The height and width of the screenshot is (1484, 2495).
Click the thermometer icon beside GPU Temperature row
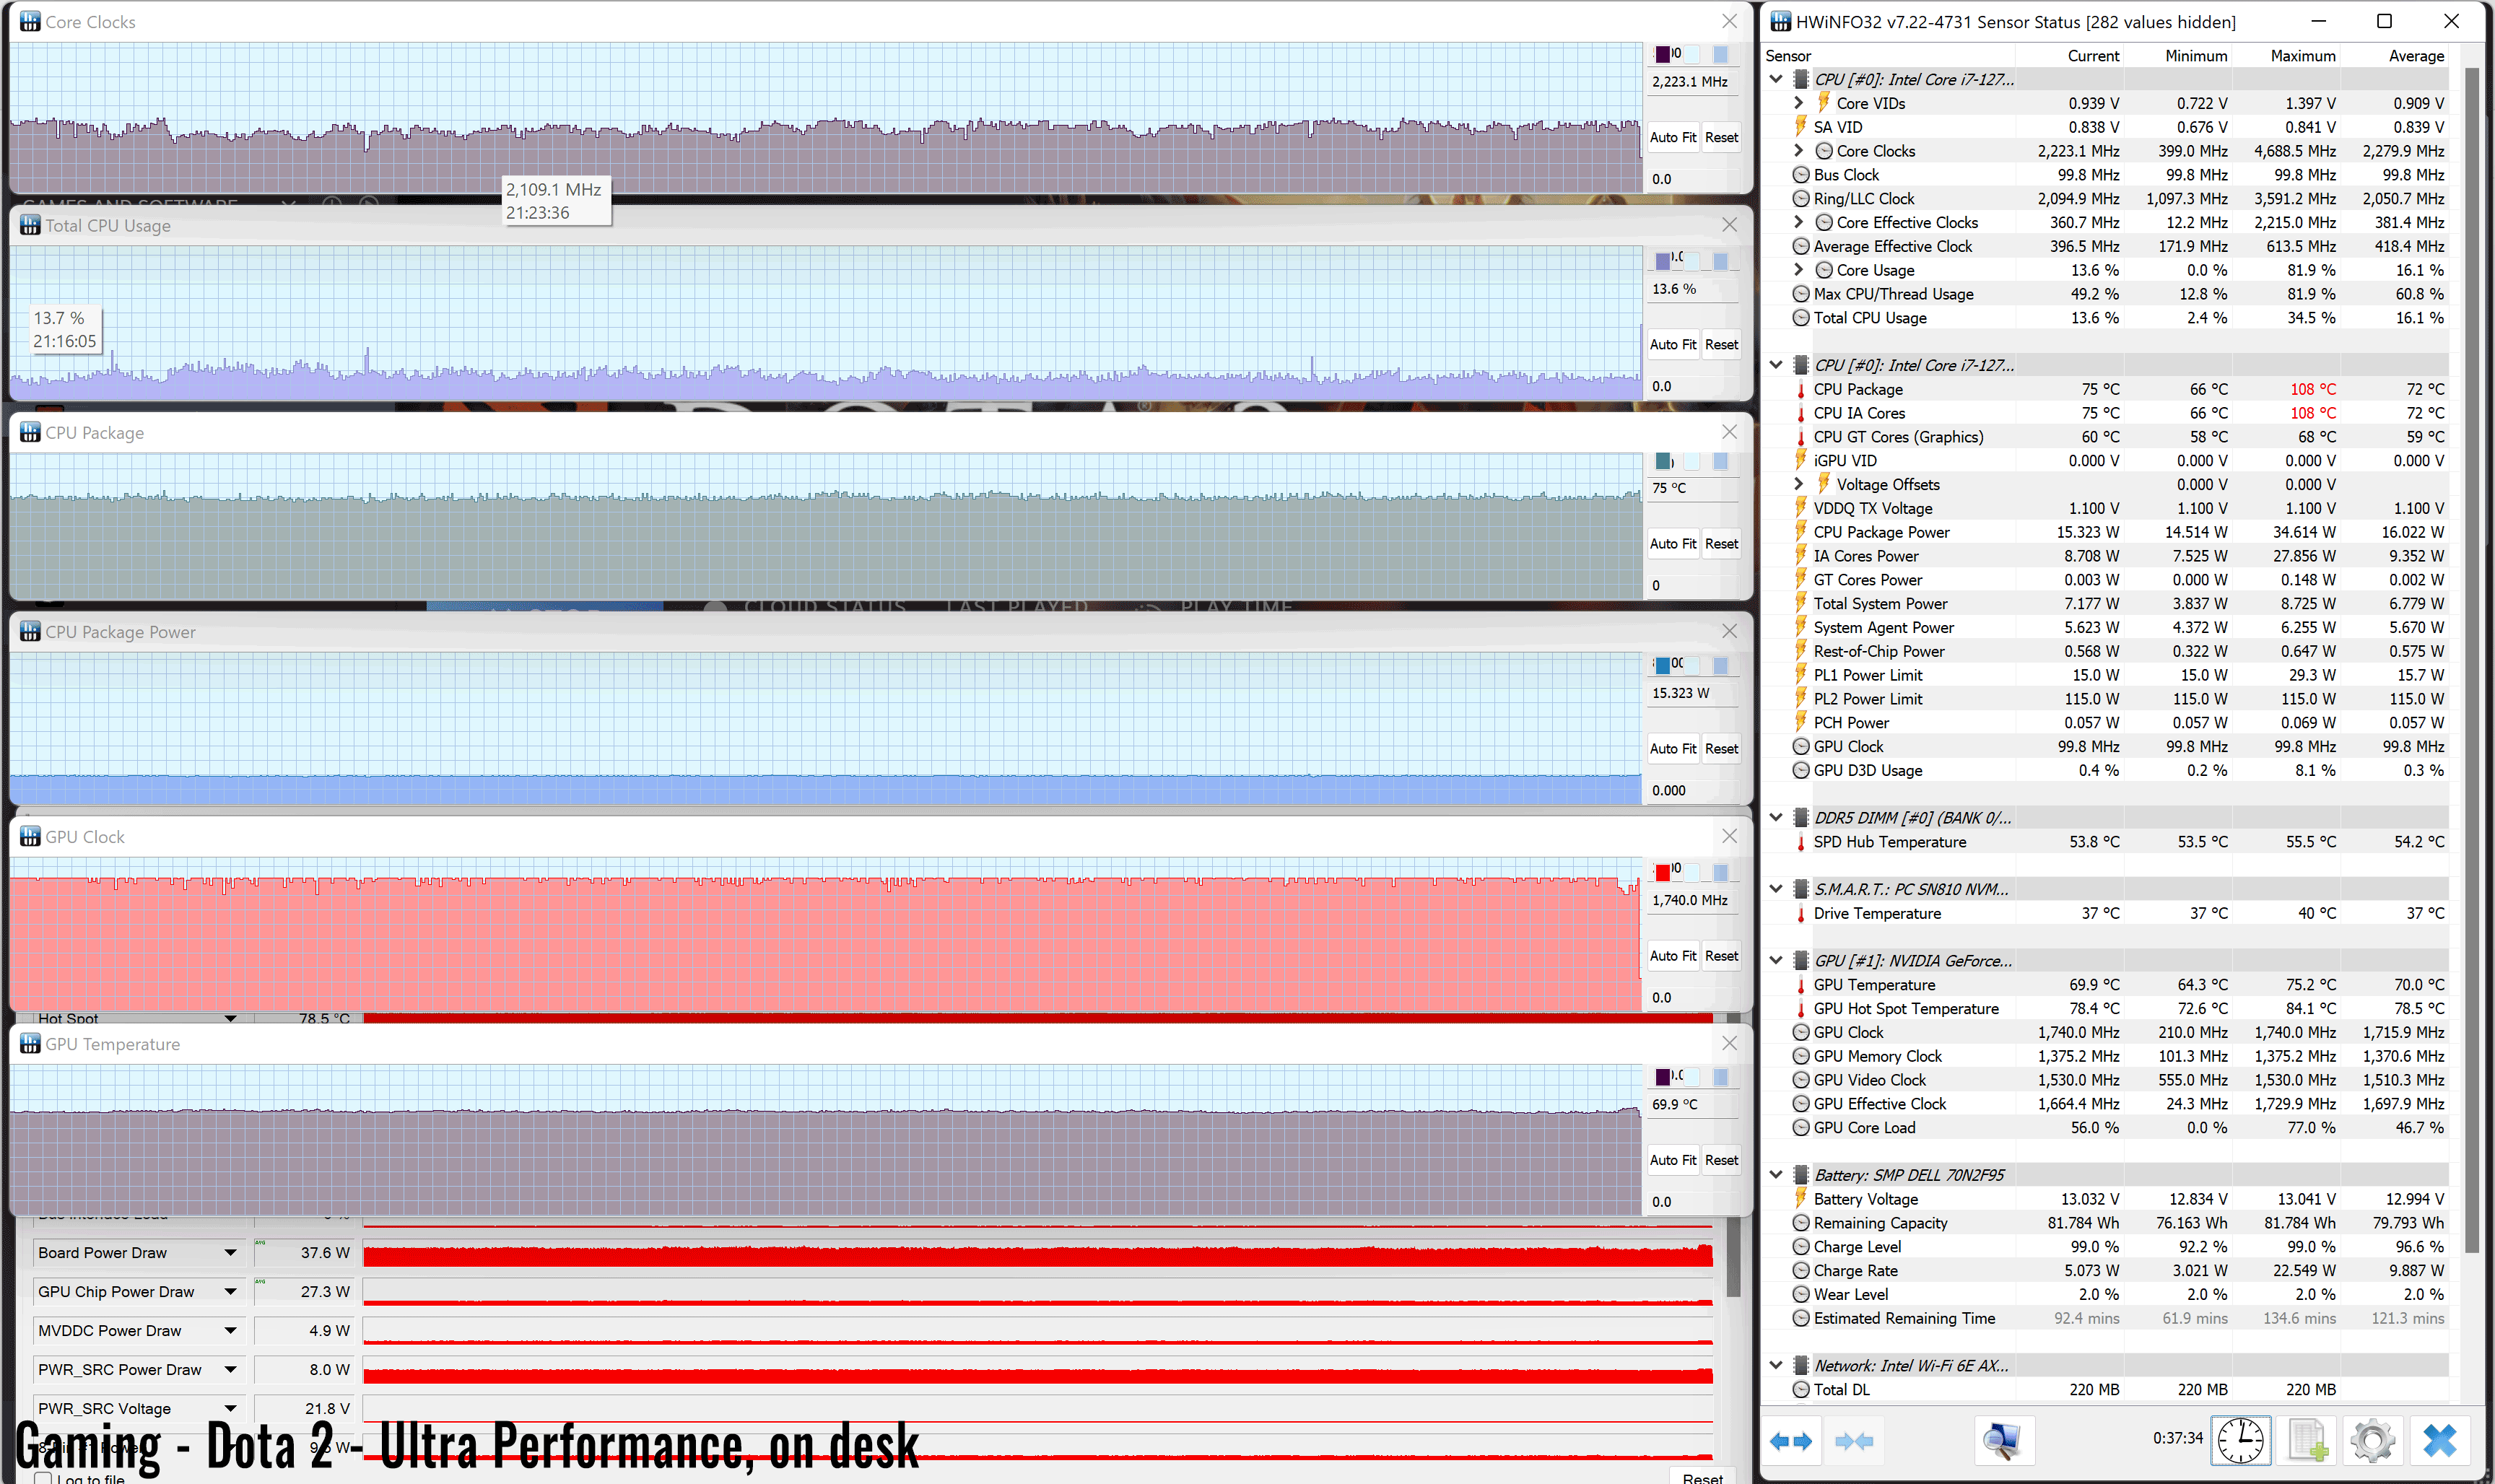tap(1801, 985)
